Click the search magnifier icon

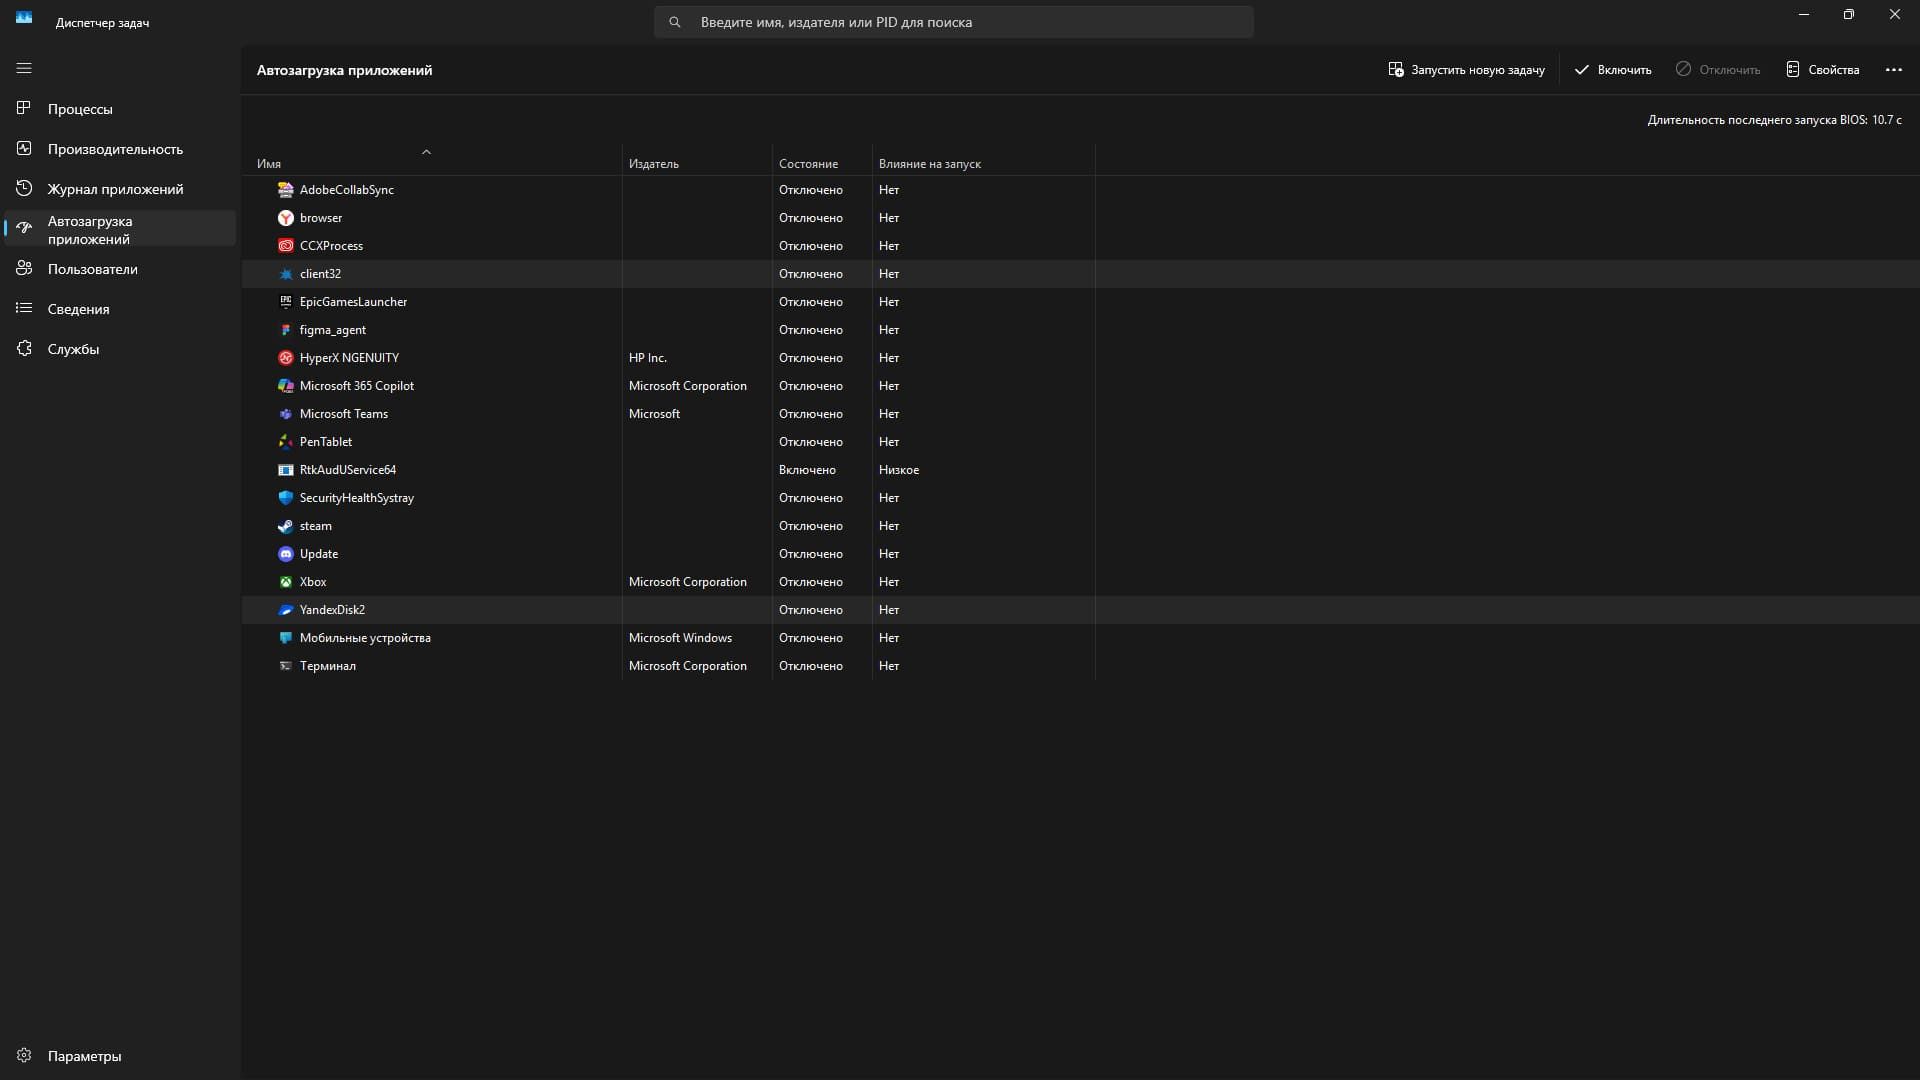675,22
